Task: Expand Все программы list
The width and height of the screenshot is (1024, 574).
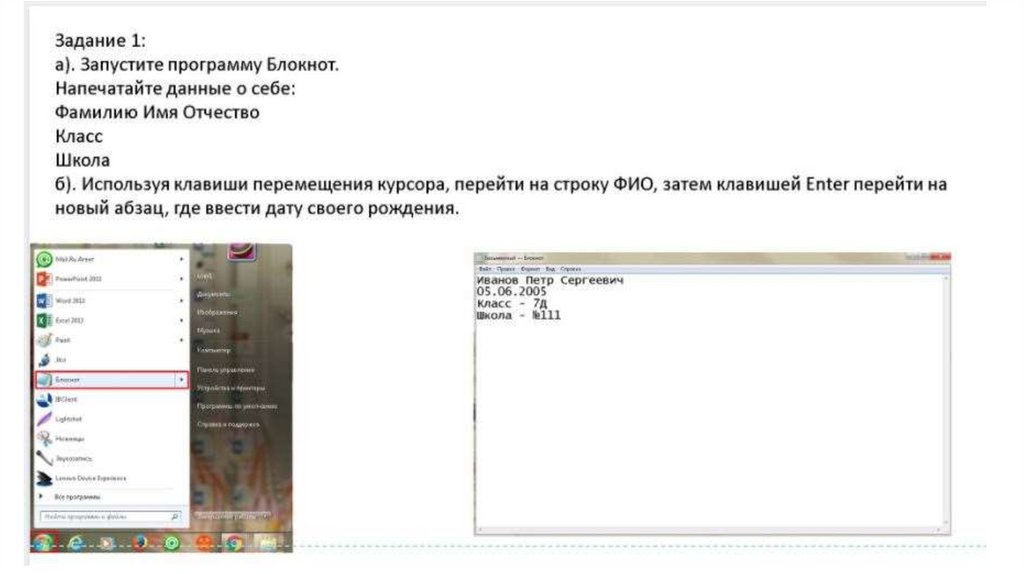Action: 72,497
